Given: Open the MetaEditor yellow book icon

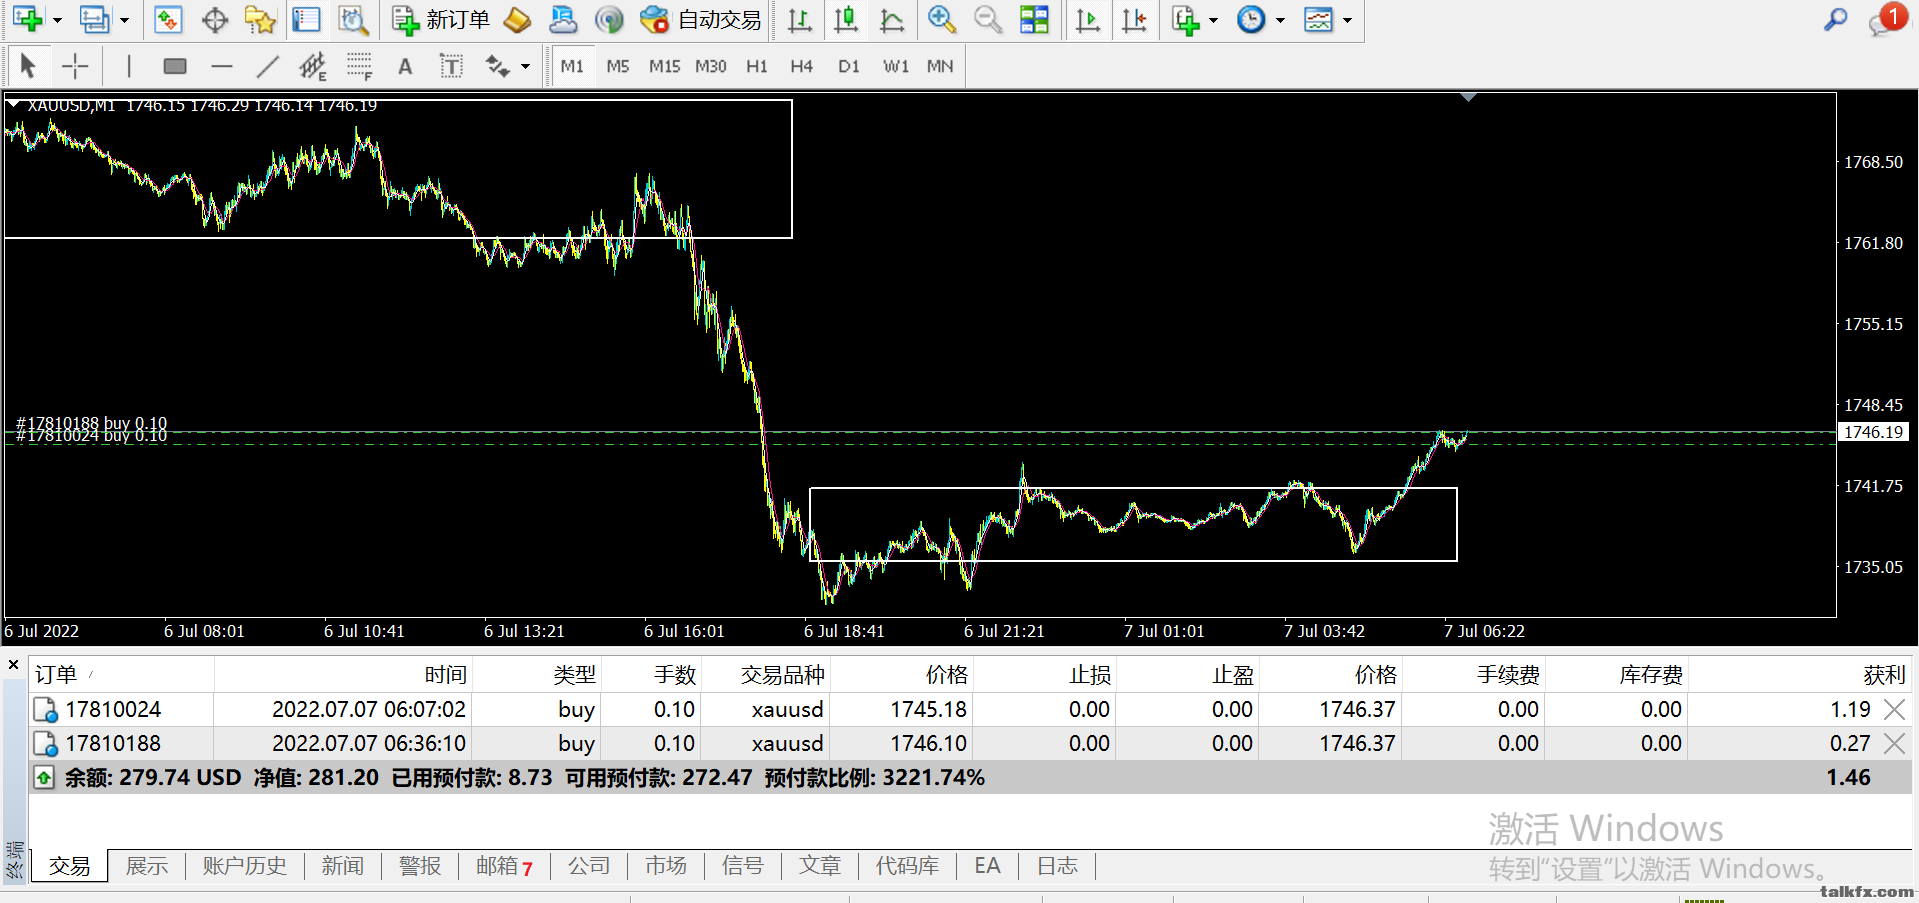Looking at the screenshot, I should tap(517, 19).
